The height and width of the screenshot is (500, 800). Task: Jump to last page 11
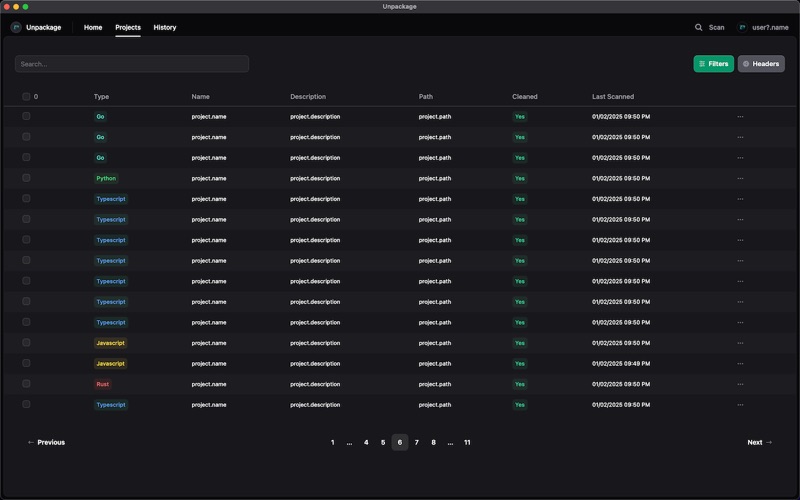pos(467,442)
